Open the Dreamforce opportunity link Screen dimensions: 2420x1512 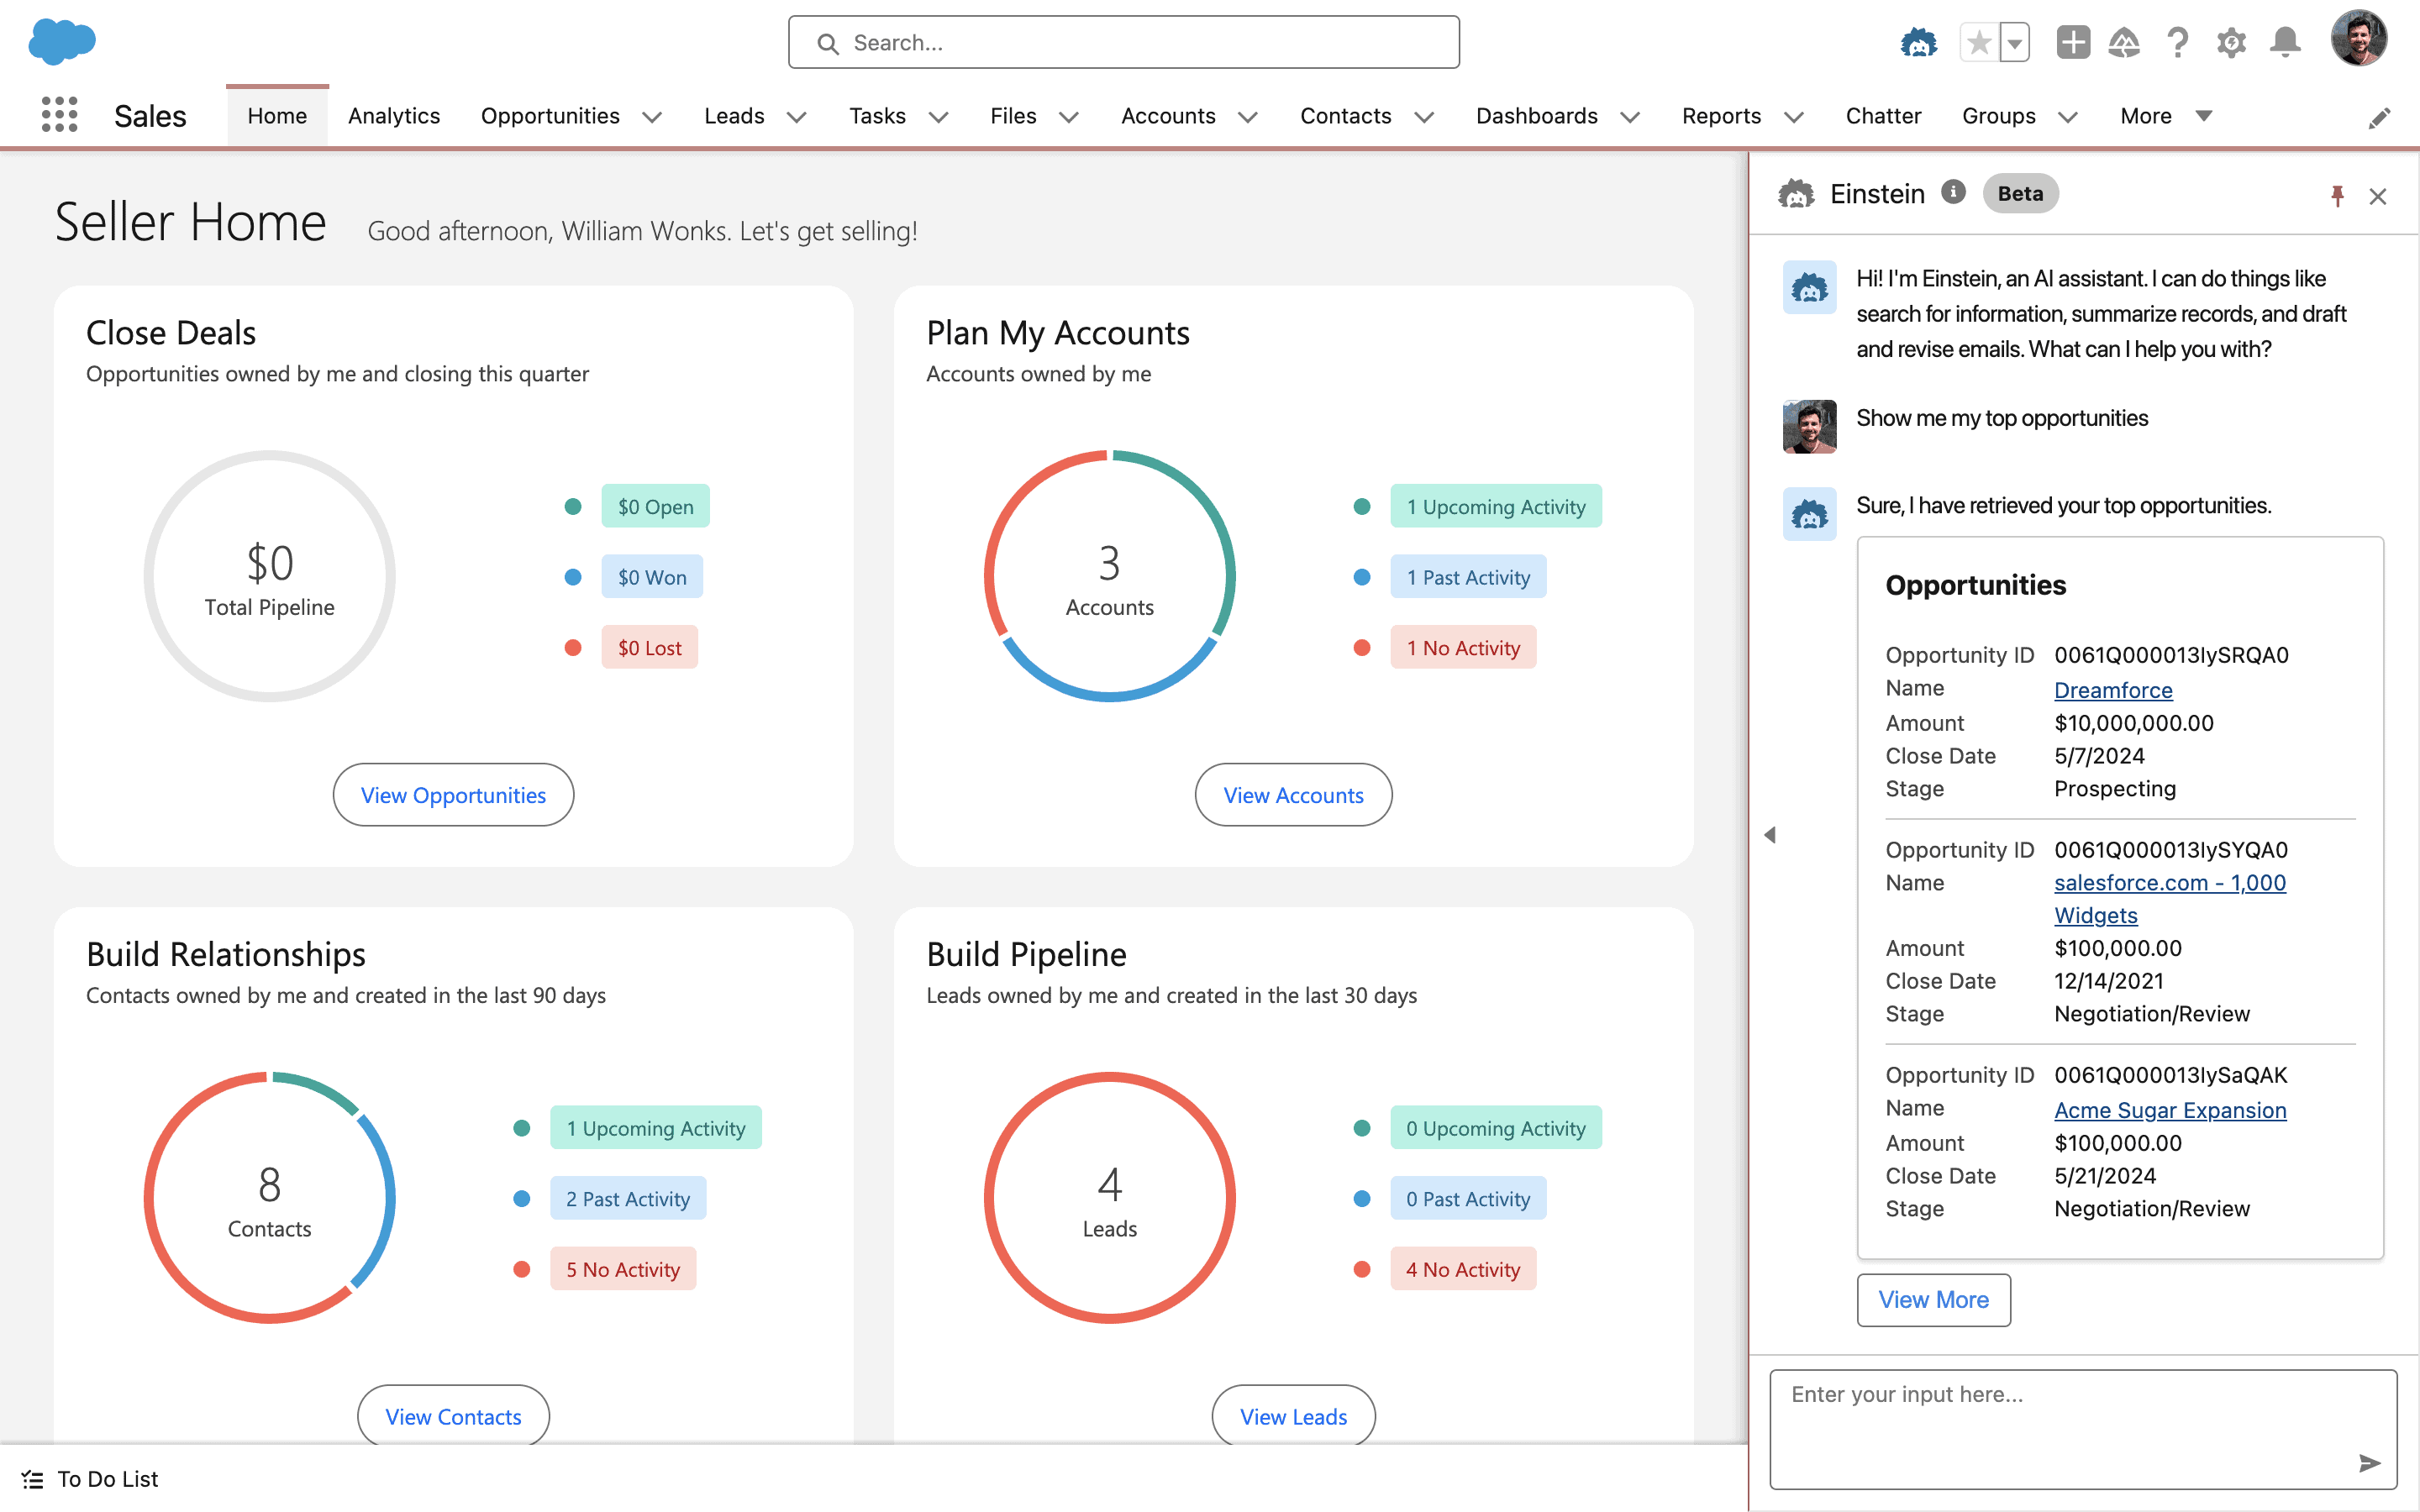(2113, 690)
